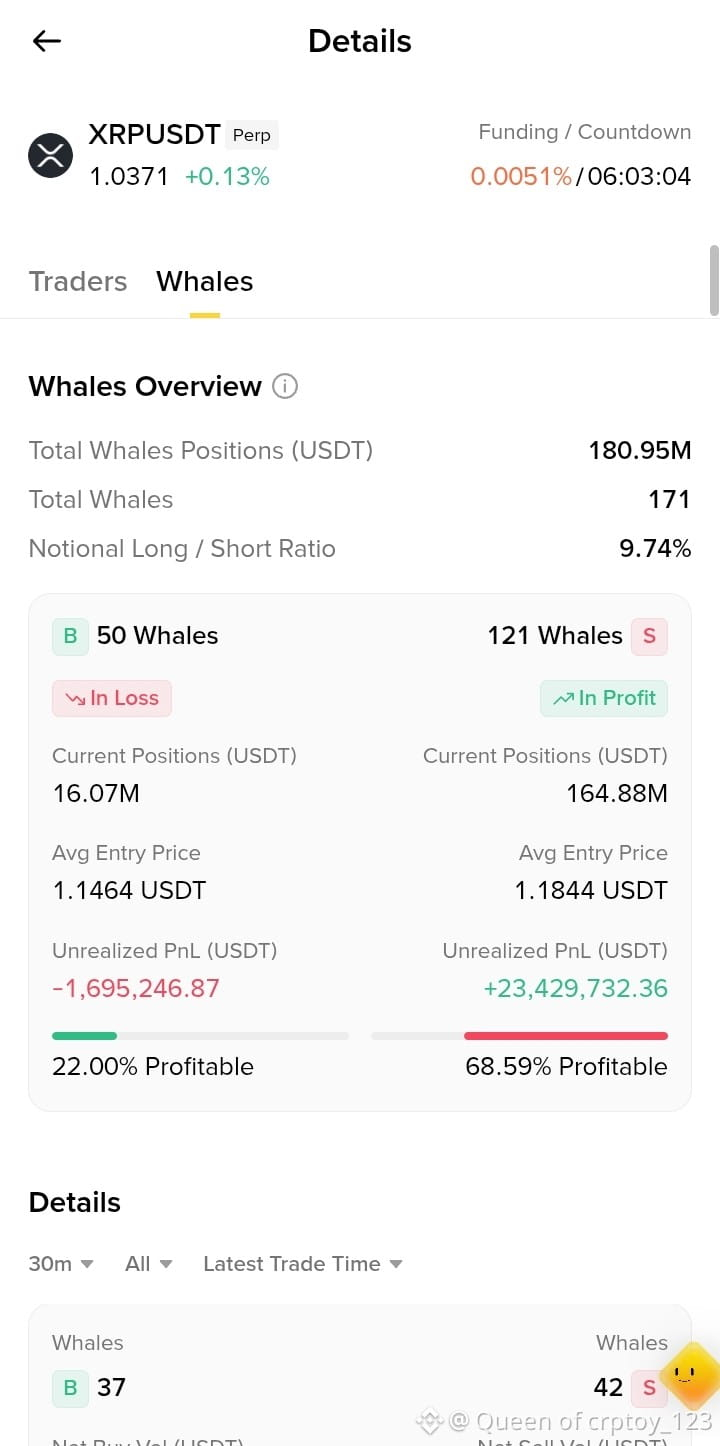Screen dimensions: 720x1446
Task: Tap the green B badge beside 37
Action: pyautogui.click(x=70, y=1387)
